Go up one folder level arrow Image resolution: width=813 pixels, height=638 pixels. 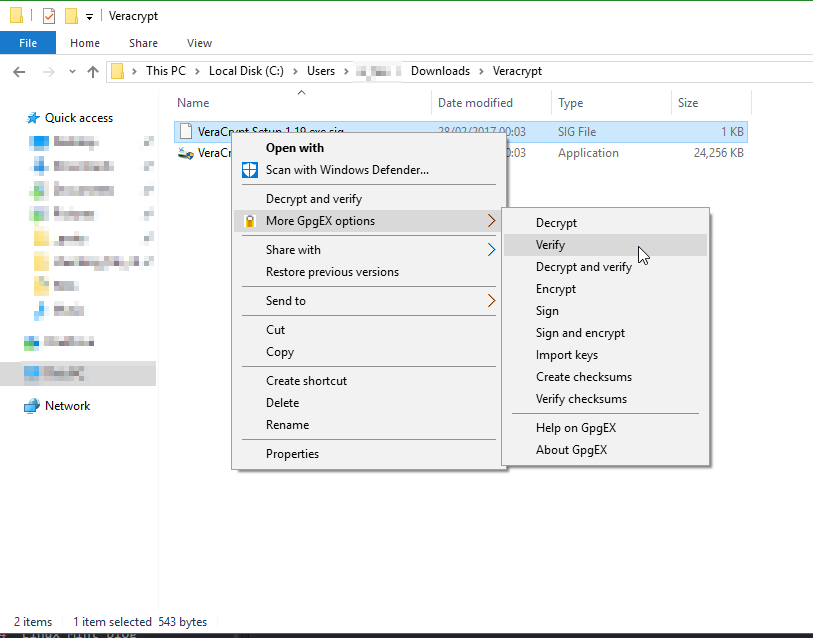tap(93, 72)
